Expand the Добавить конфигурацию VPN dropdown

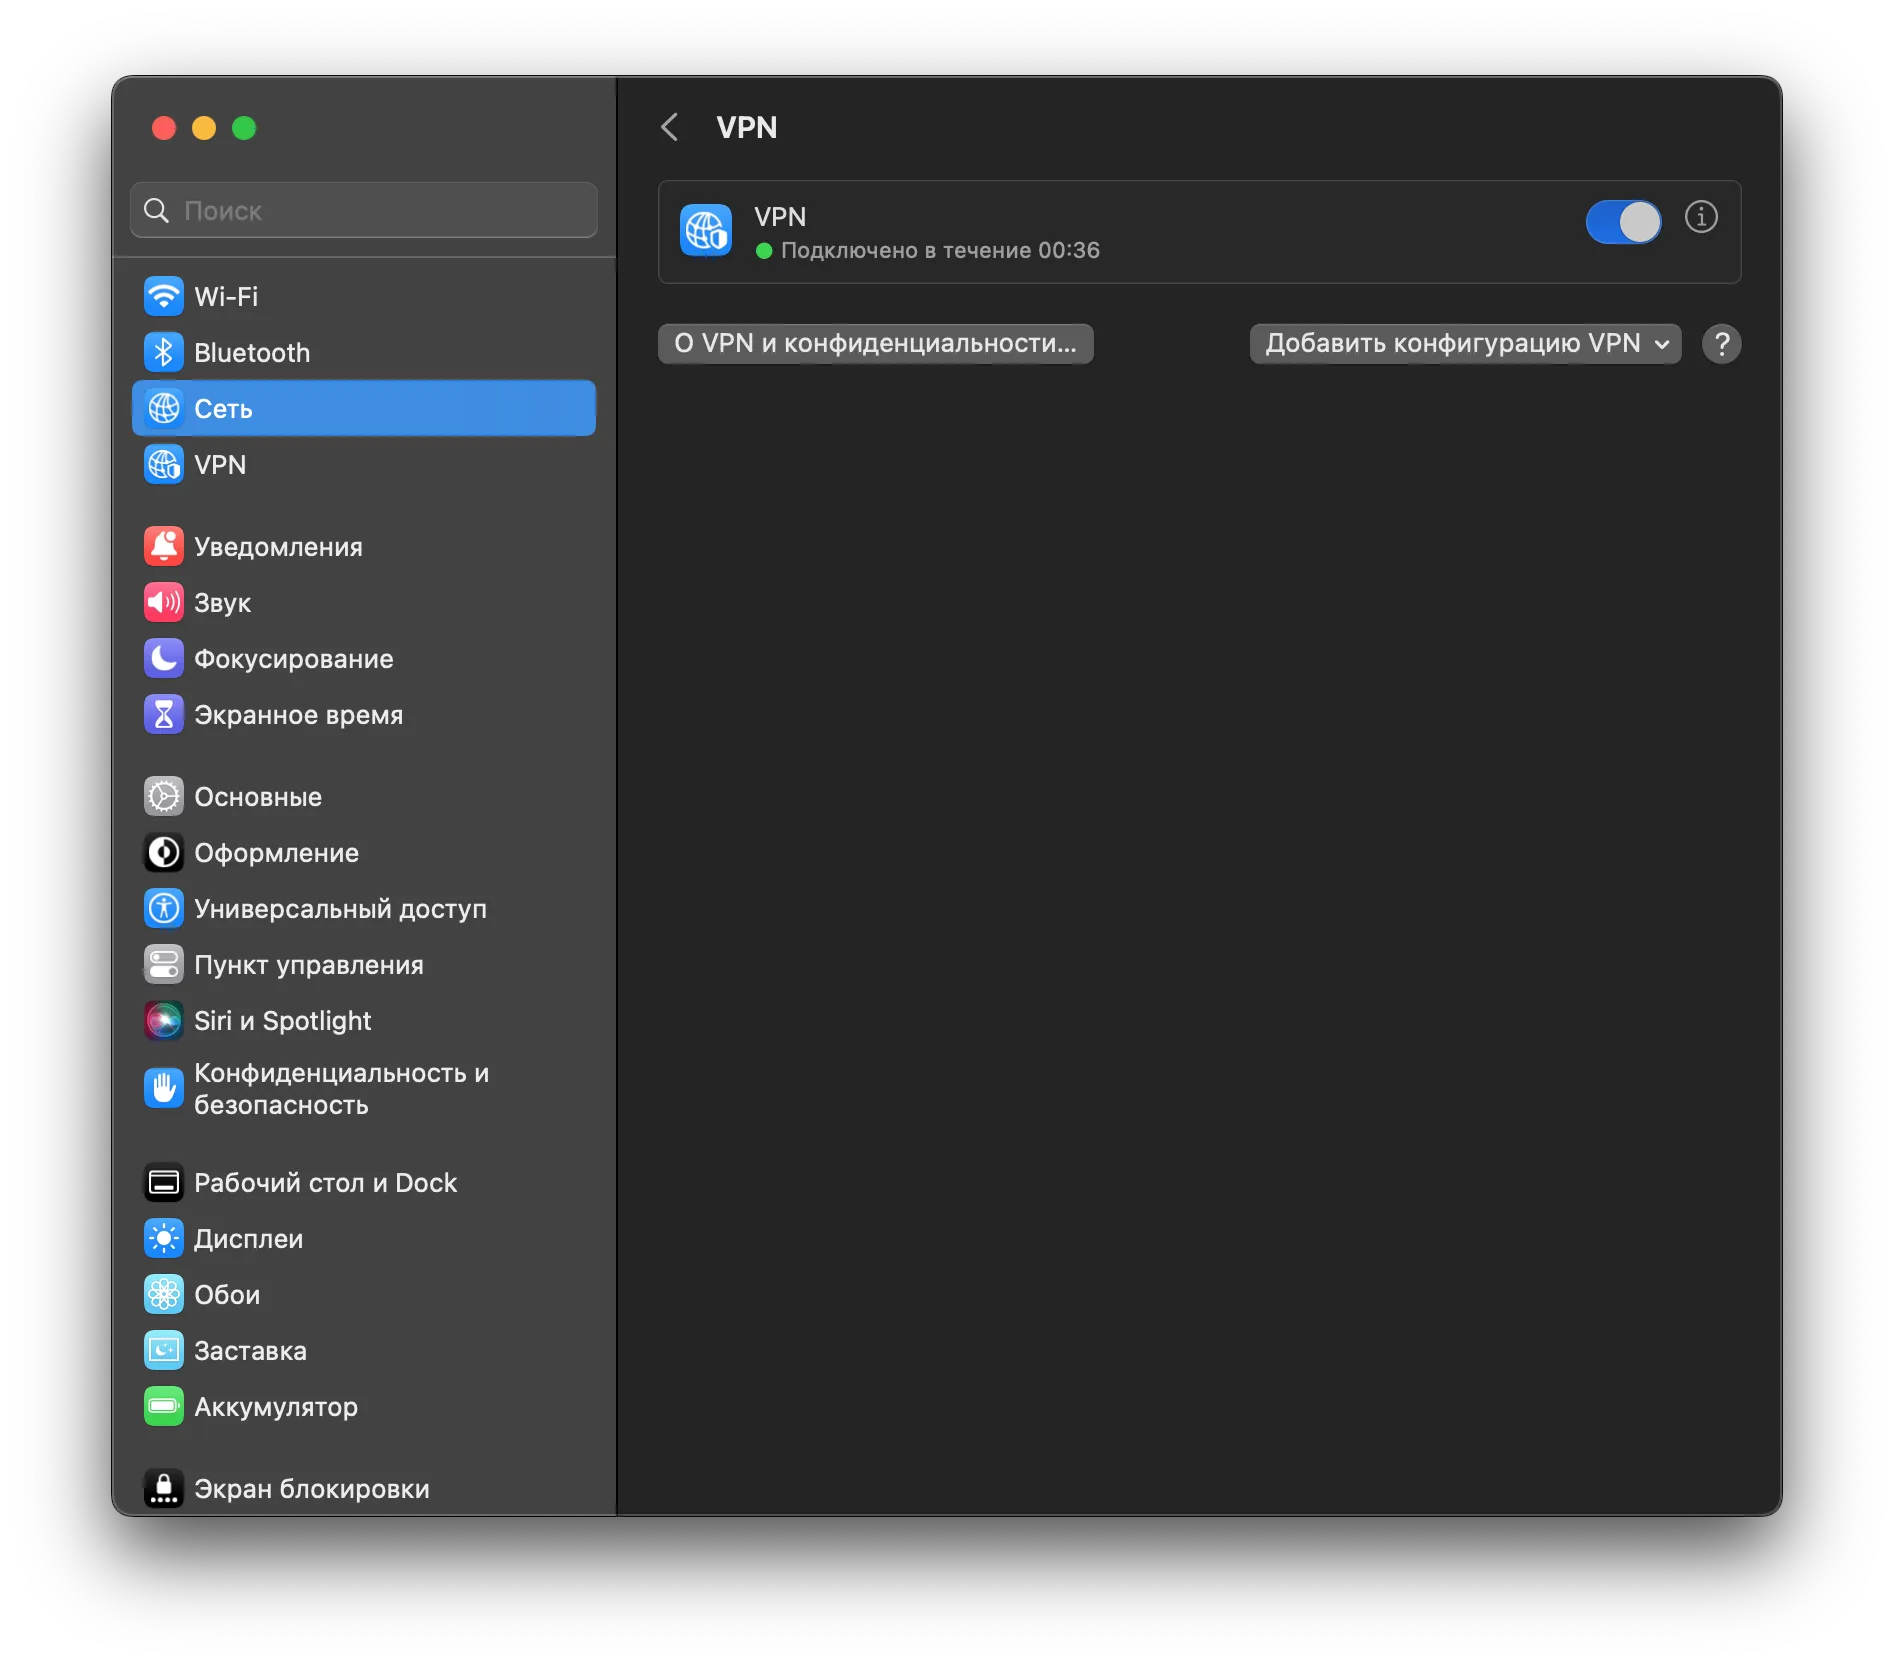[1464, 343]
